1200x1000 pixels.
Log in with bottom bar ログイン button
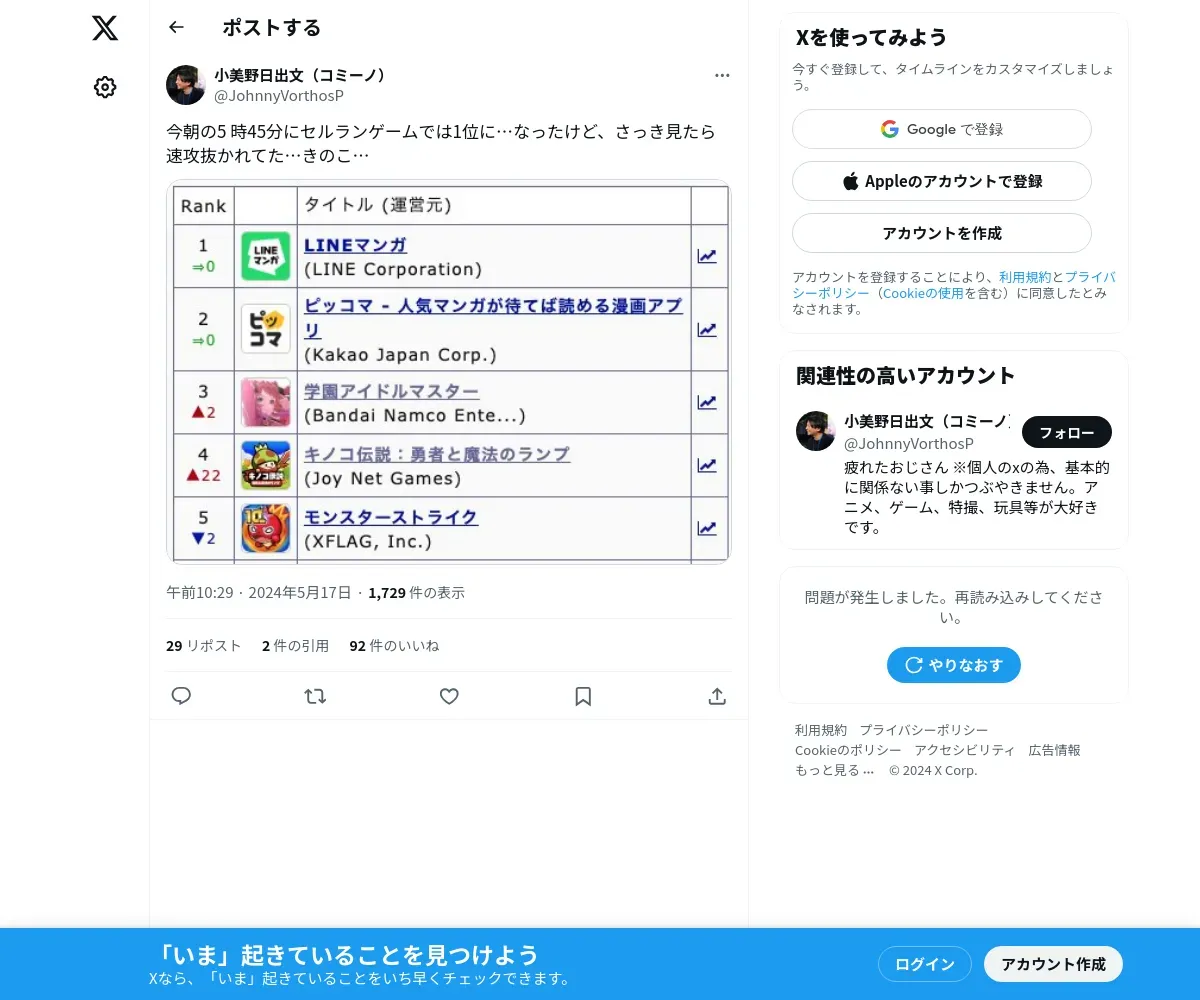925,964
